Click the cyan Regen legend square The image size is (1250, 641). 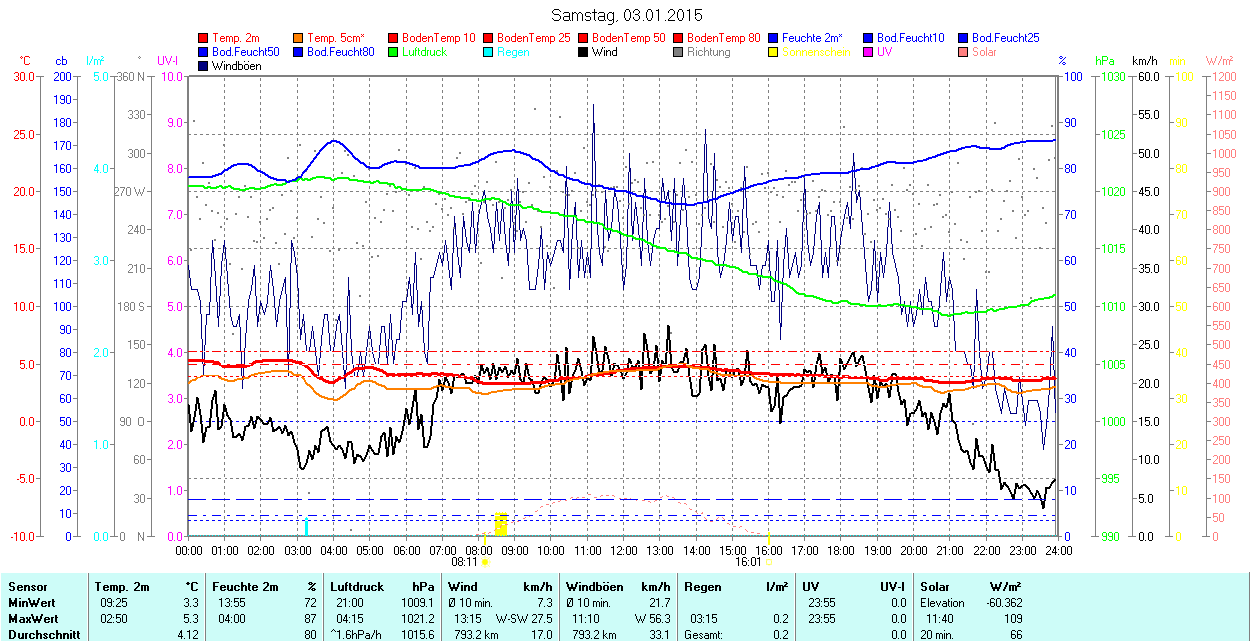tap(489, 52)
